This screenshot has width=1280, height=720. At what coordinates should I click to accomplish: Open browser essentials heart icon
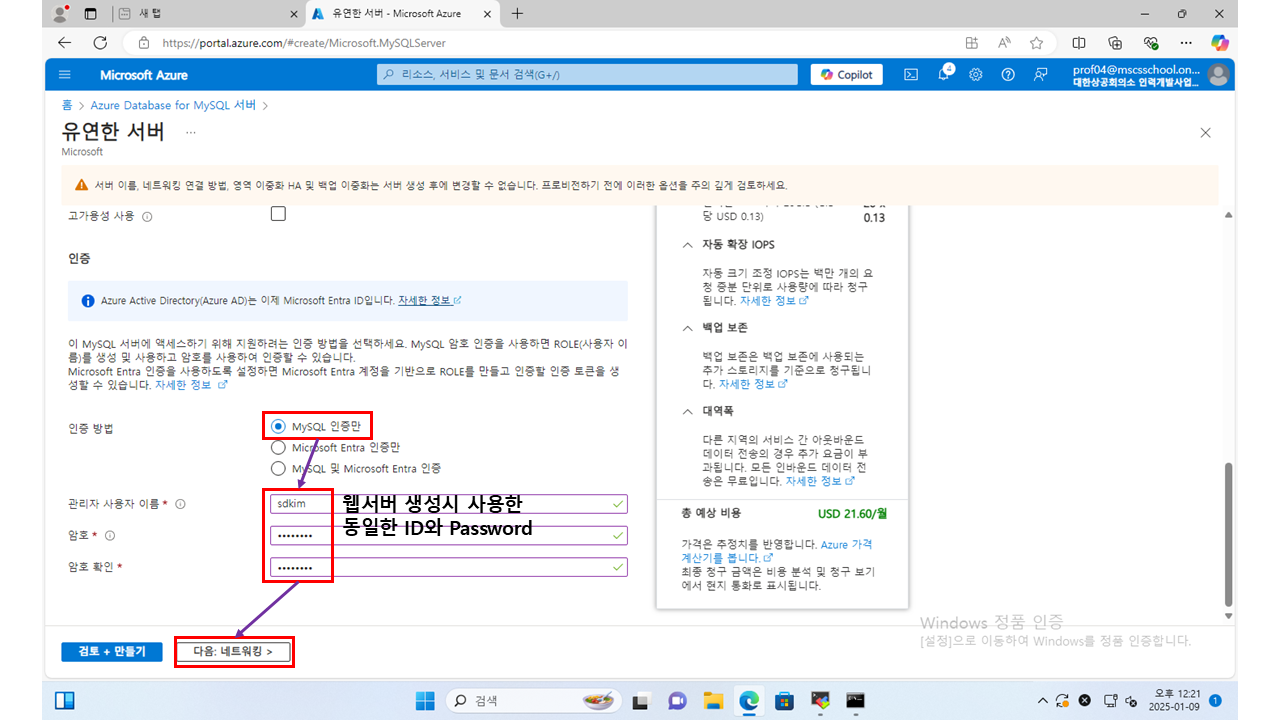(x=1151, y=43)
